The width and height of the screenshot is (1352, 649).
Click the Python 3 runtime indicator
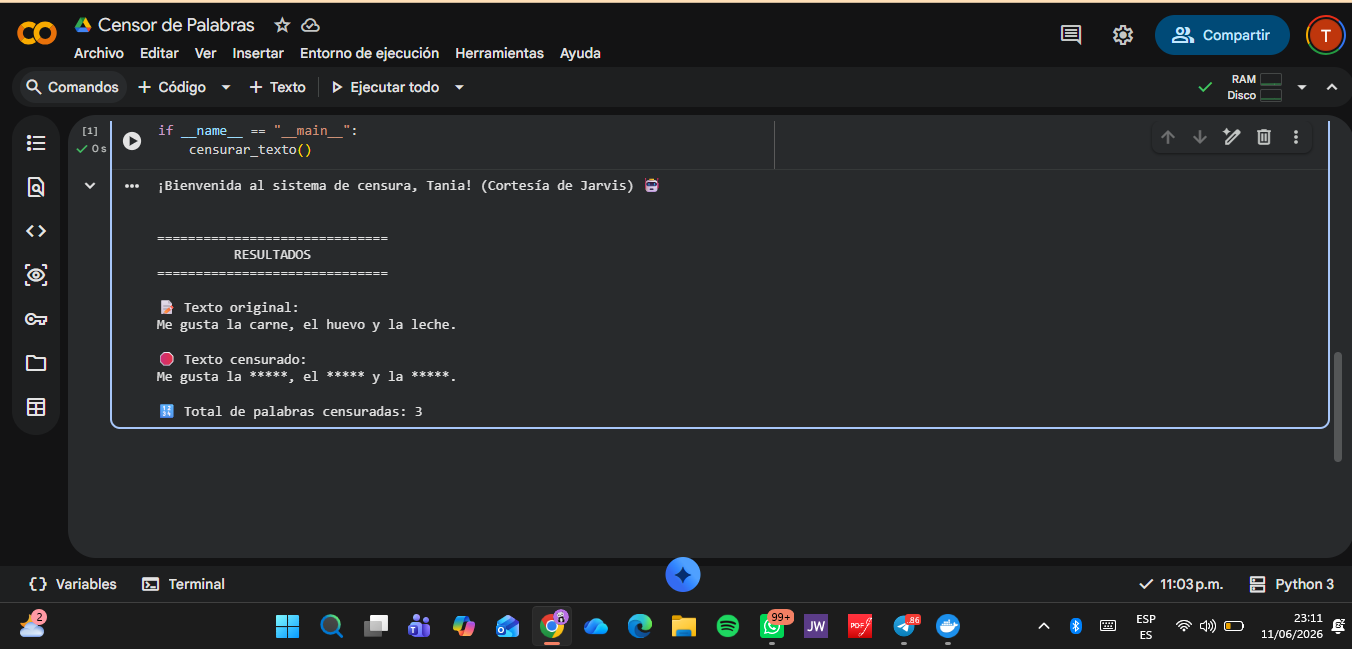click(1292, 584)
